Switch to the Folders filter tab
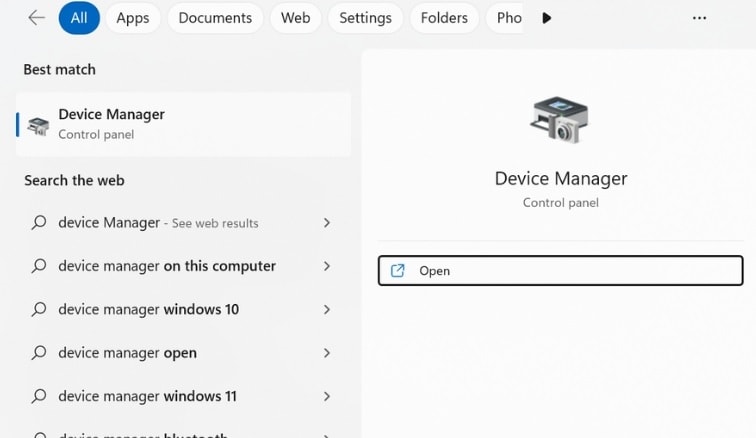The width and height of the screenshot is (756, 438). coord(444,18)
